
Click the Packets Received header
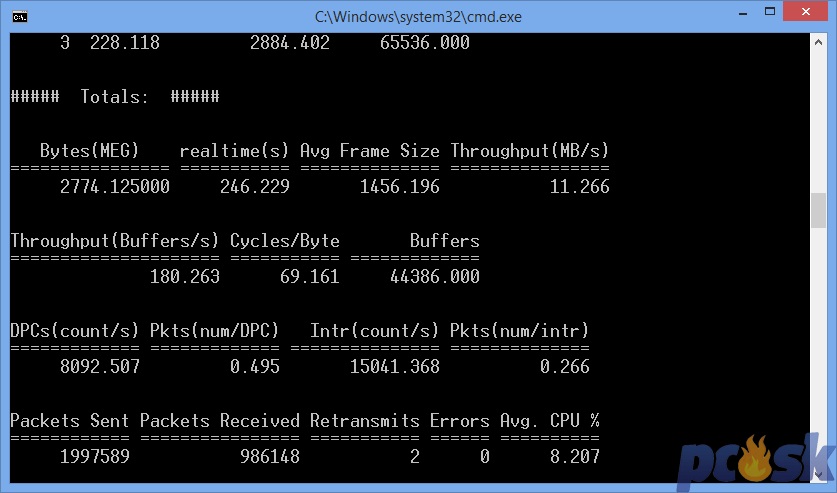pyautogui.click(x=219, y=421)
